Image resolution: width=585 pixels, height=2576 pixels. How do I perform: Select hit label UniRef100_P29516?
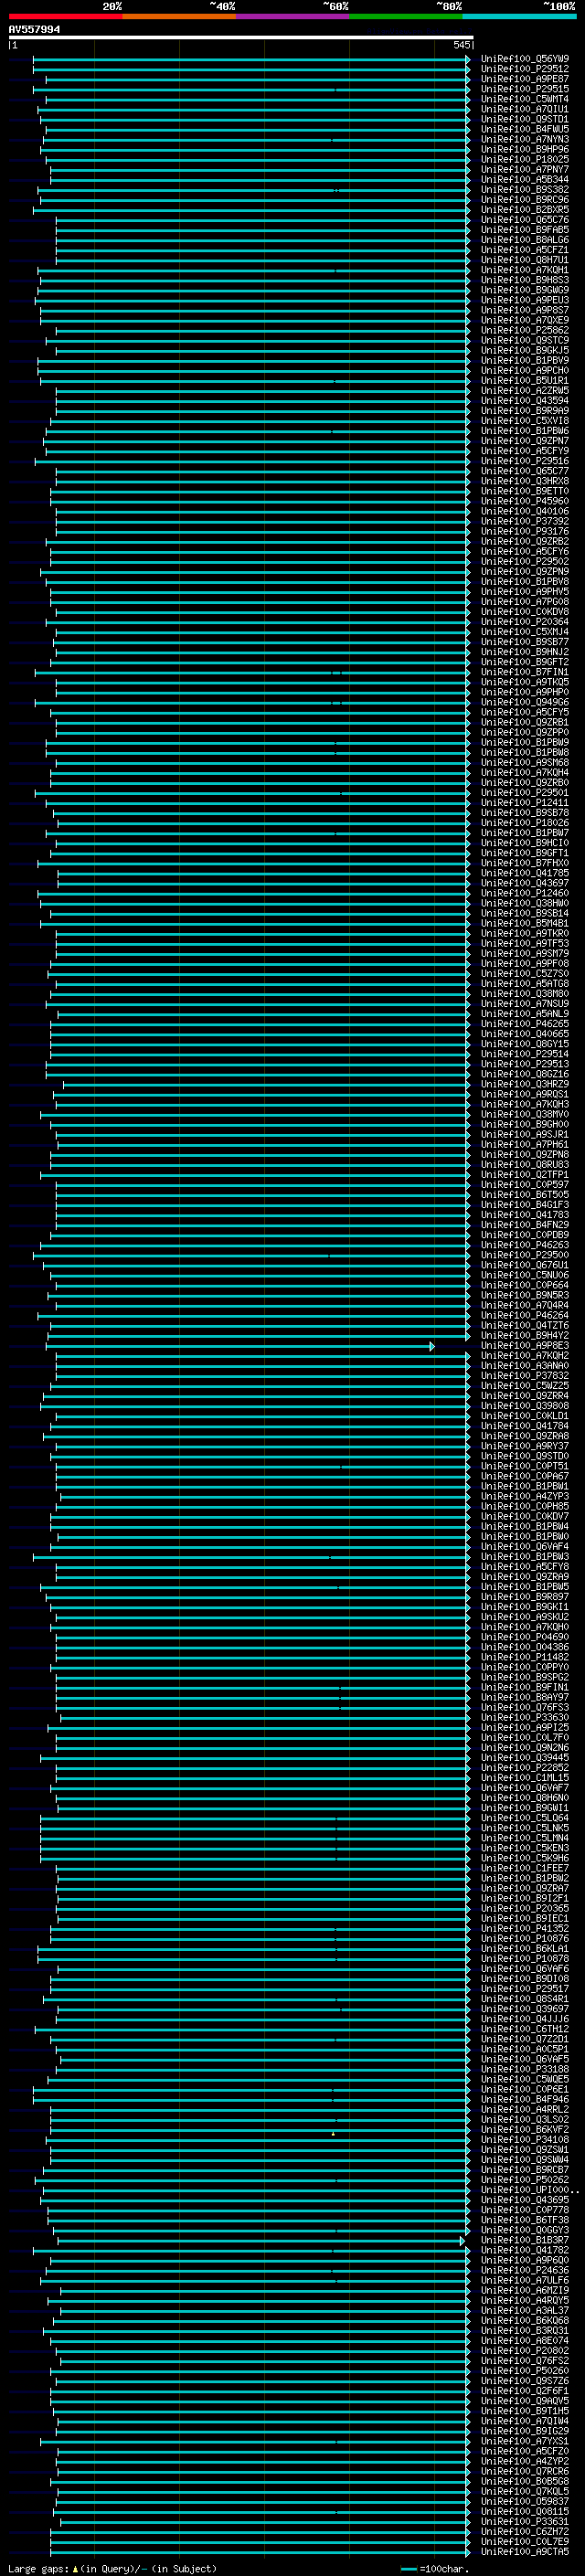click(525, 461)
